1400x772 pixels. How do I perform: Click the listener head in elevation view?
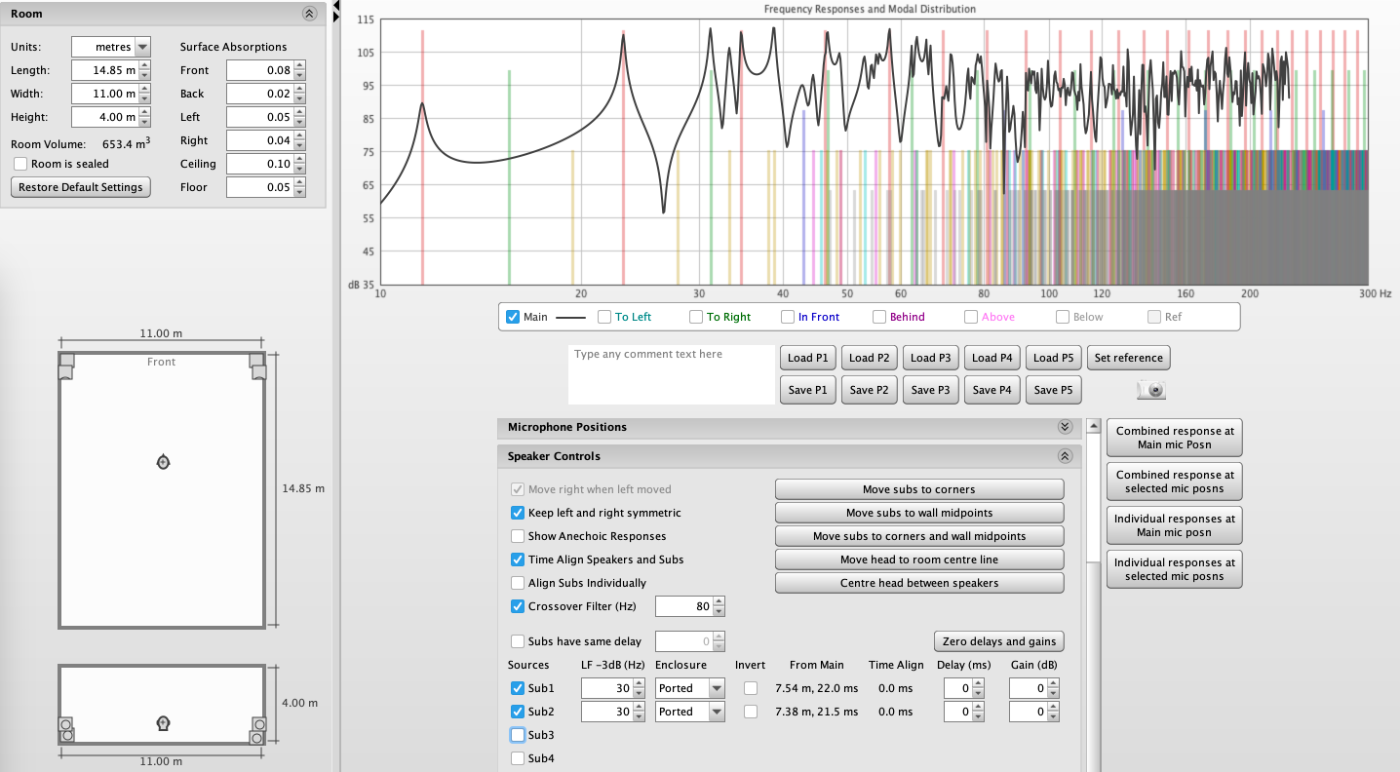tap(163, 723)
